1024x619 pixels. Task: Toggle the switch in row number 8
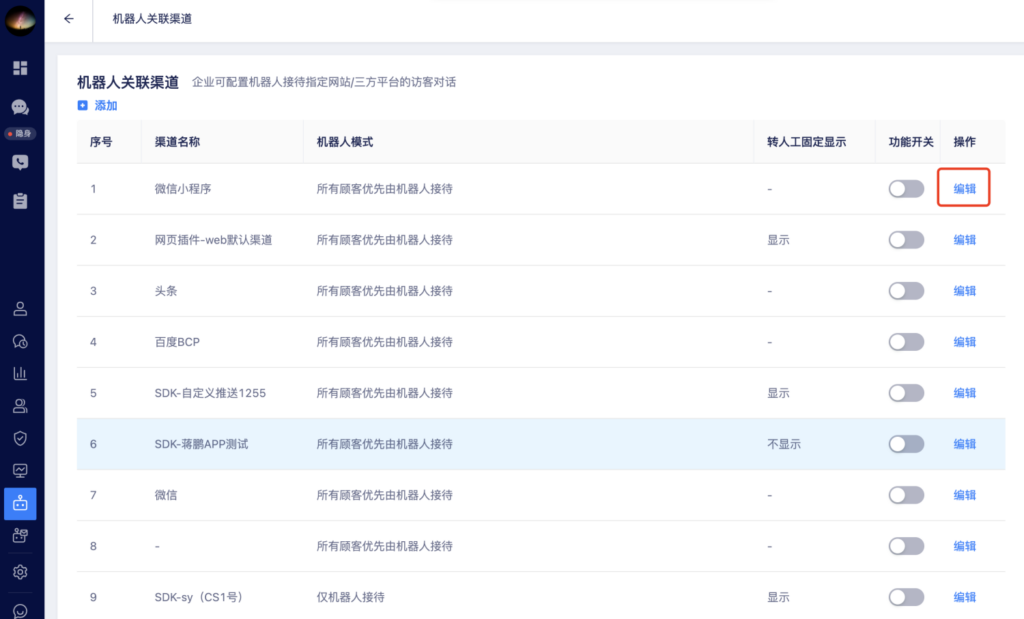coord(906,546)
